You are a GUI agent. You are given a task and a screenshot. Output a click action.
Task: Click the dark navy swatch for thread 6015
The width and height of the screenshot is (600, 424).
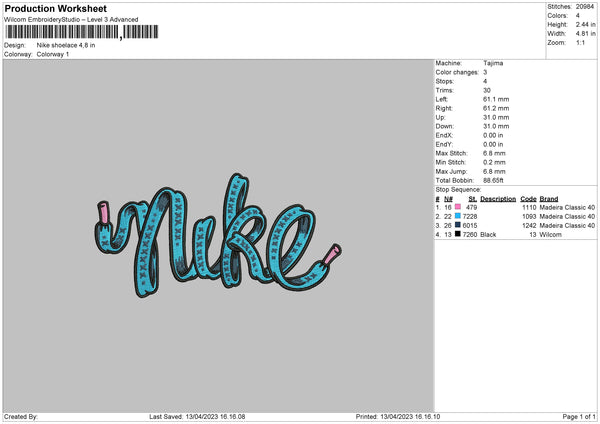(x=458, y=225)
